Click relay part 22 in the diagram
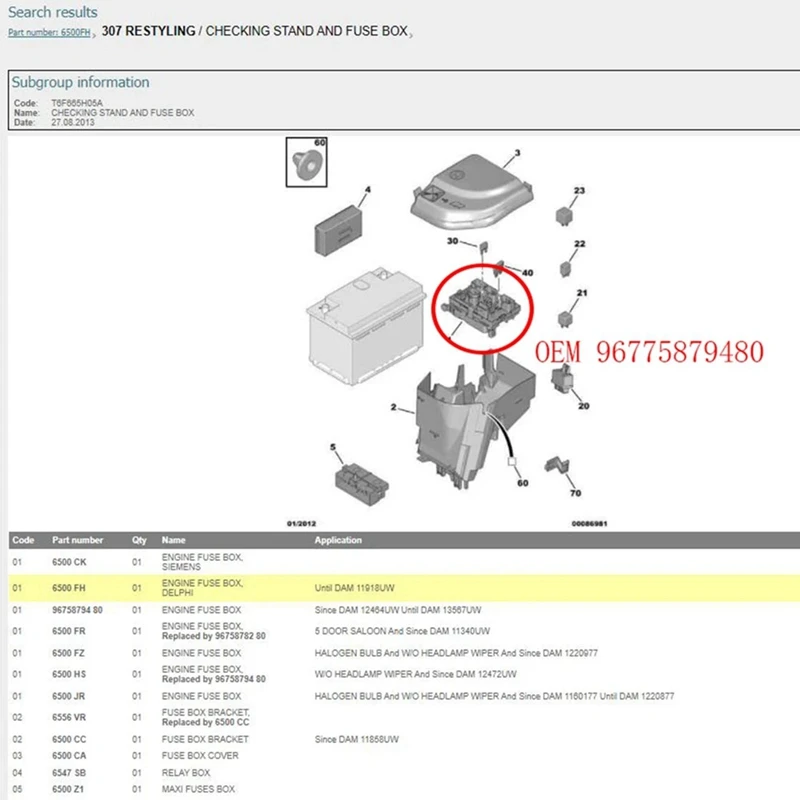 [565, 268]
